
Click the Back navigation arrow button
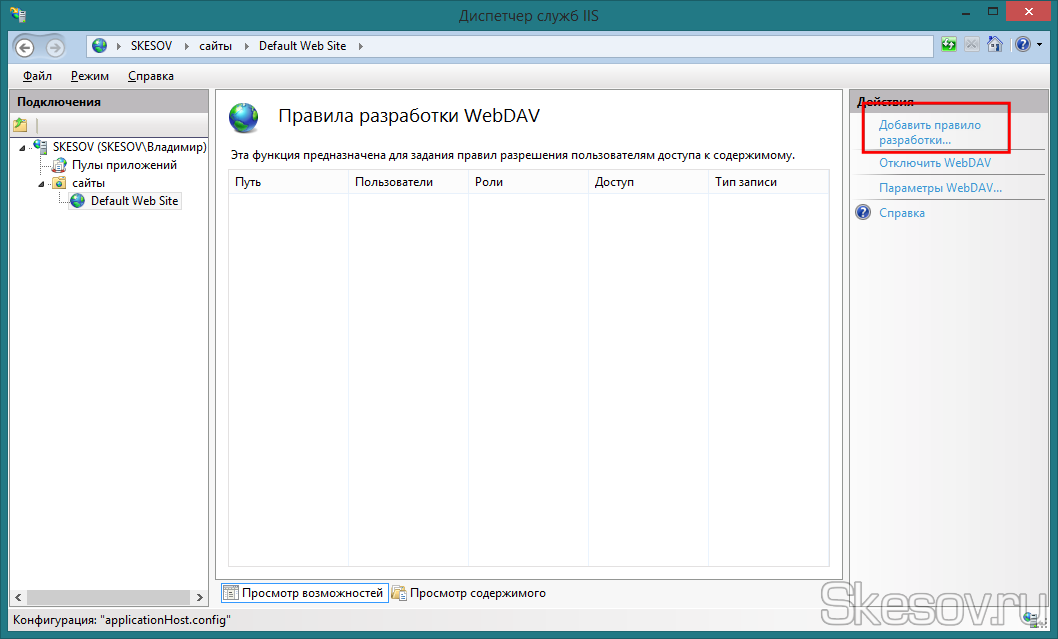(x=25, y=47)
